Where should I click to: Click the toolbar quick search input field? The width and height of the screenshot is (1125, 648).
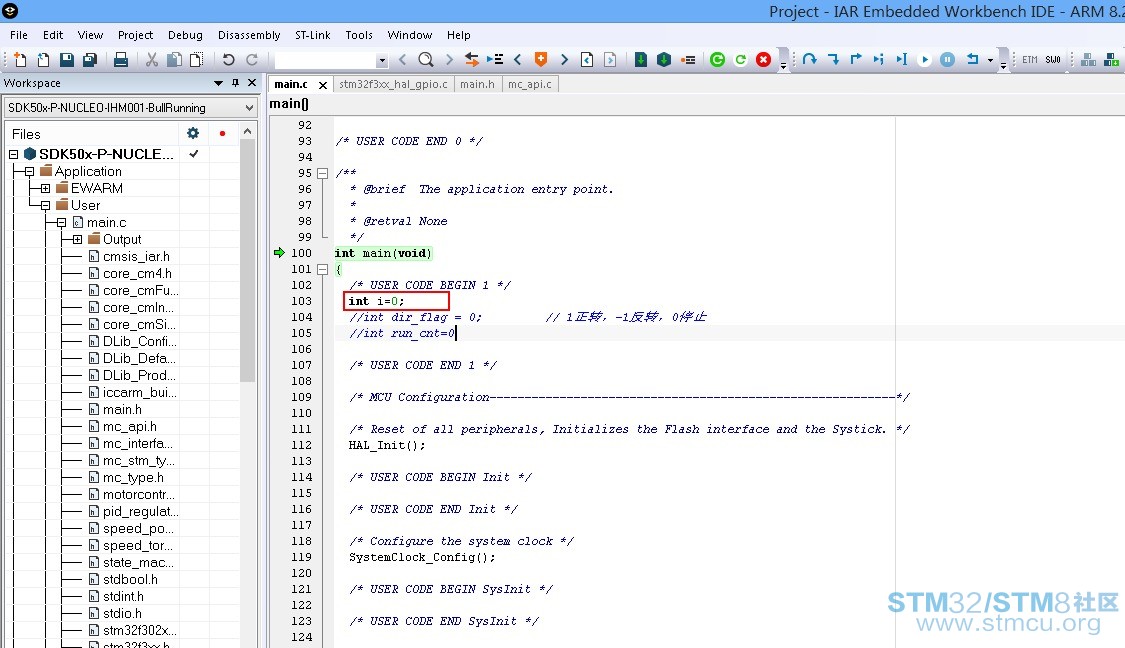pos(326,60)
